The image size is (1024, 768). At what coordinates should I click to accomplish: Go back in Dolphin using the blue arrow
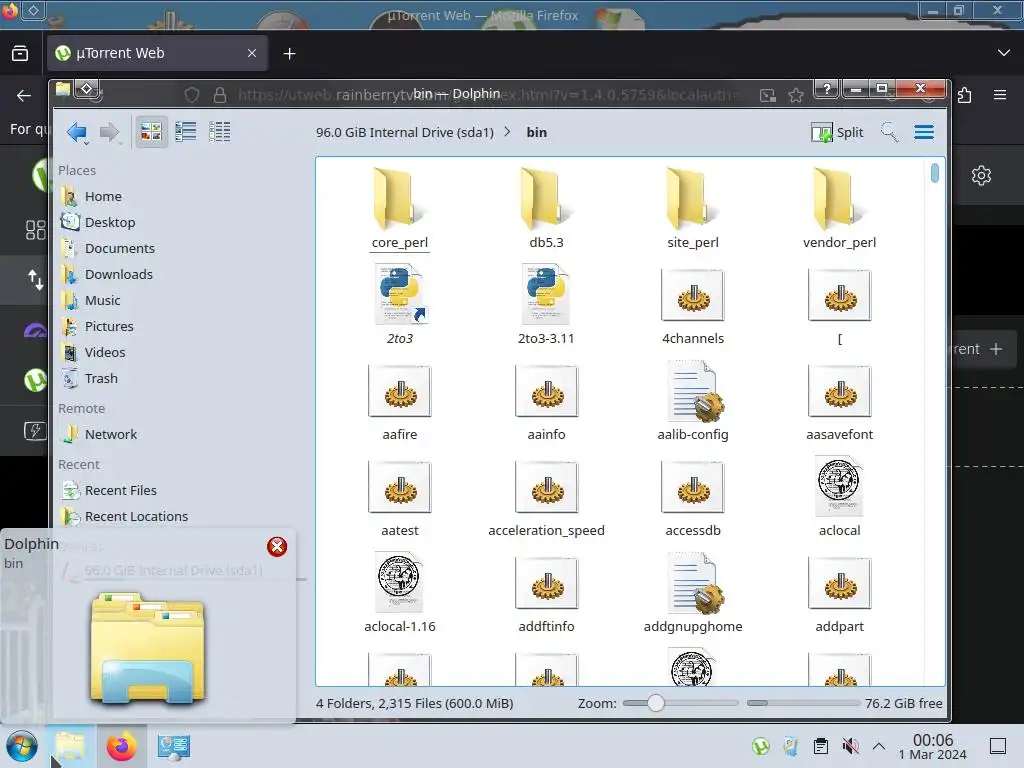pyautogui.click(x=77, y=133)
